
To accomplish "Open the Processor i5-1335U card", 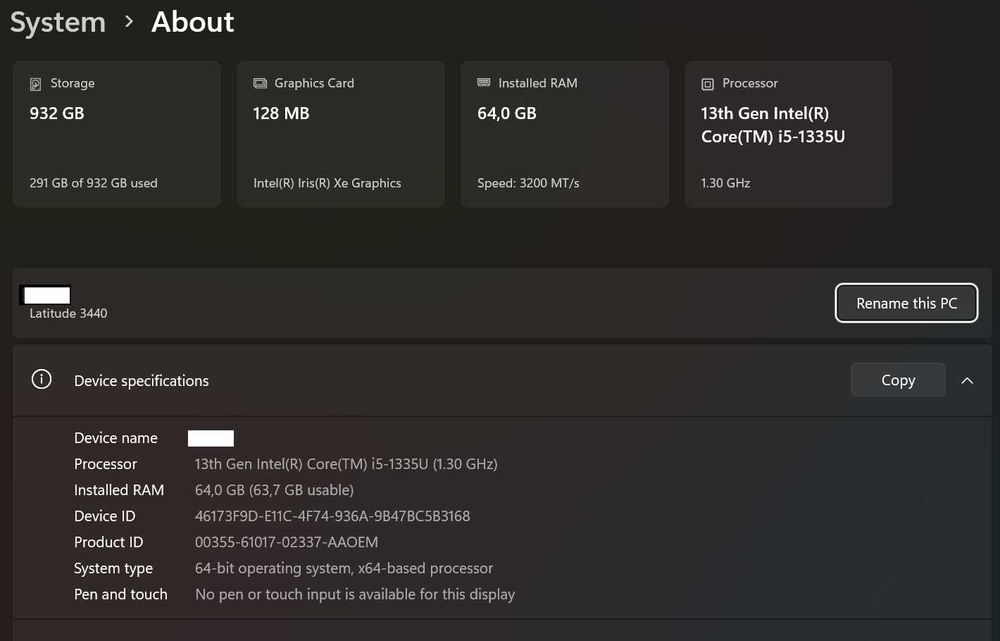I will [788, 134].
